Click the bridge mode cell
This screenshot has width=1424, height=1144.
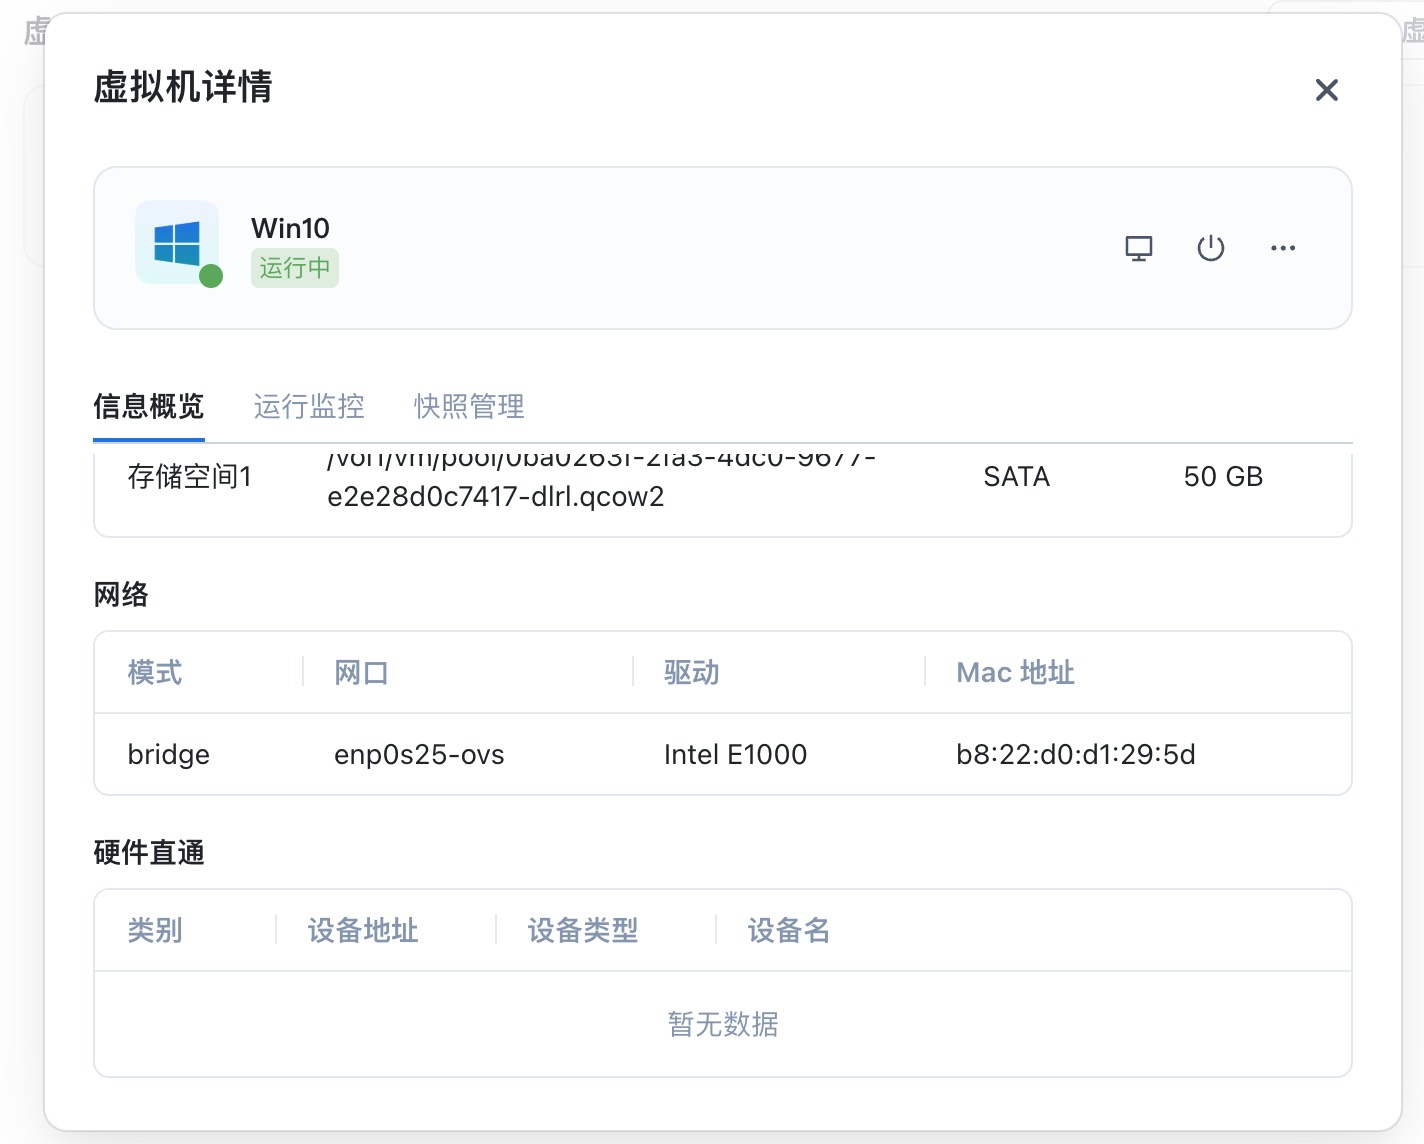click(169, 754)
